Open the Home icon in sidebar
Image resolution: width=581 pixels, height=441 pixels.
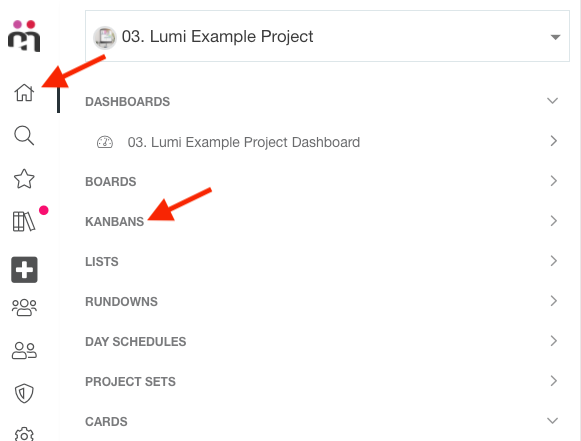click(x=24, y=92)
